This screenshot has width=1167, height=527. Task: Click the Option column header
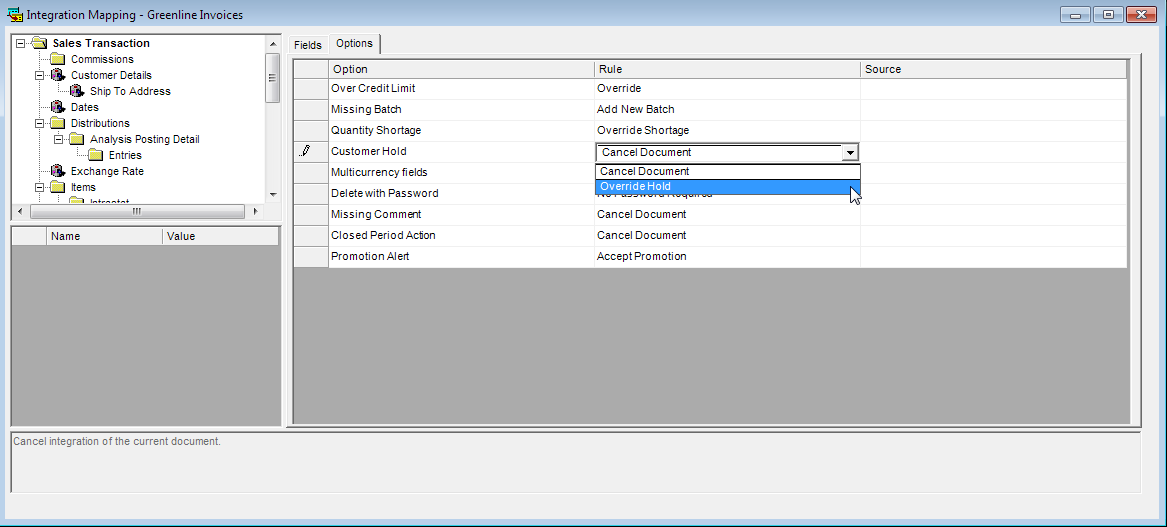(461, 69)
